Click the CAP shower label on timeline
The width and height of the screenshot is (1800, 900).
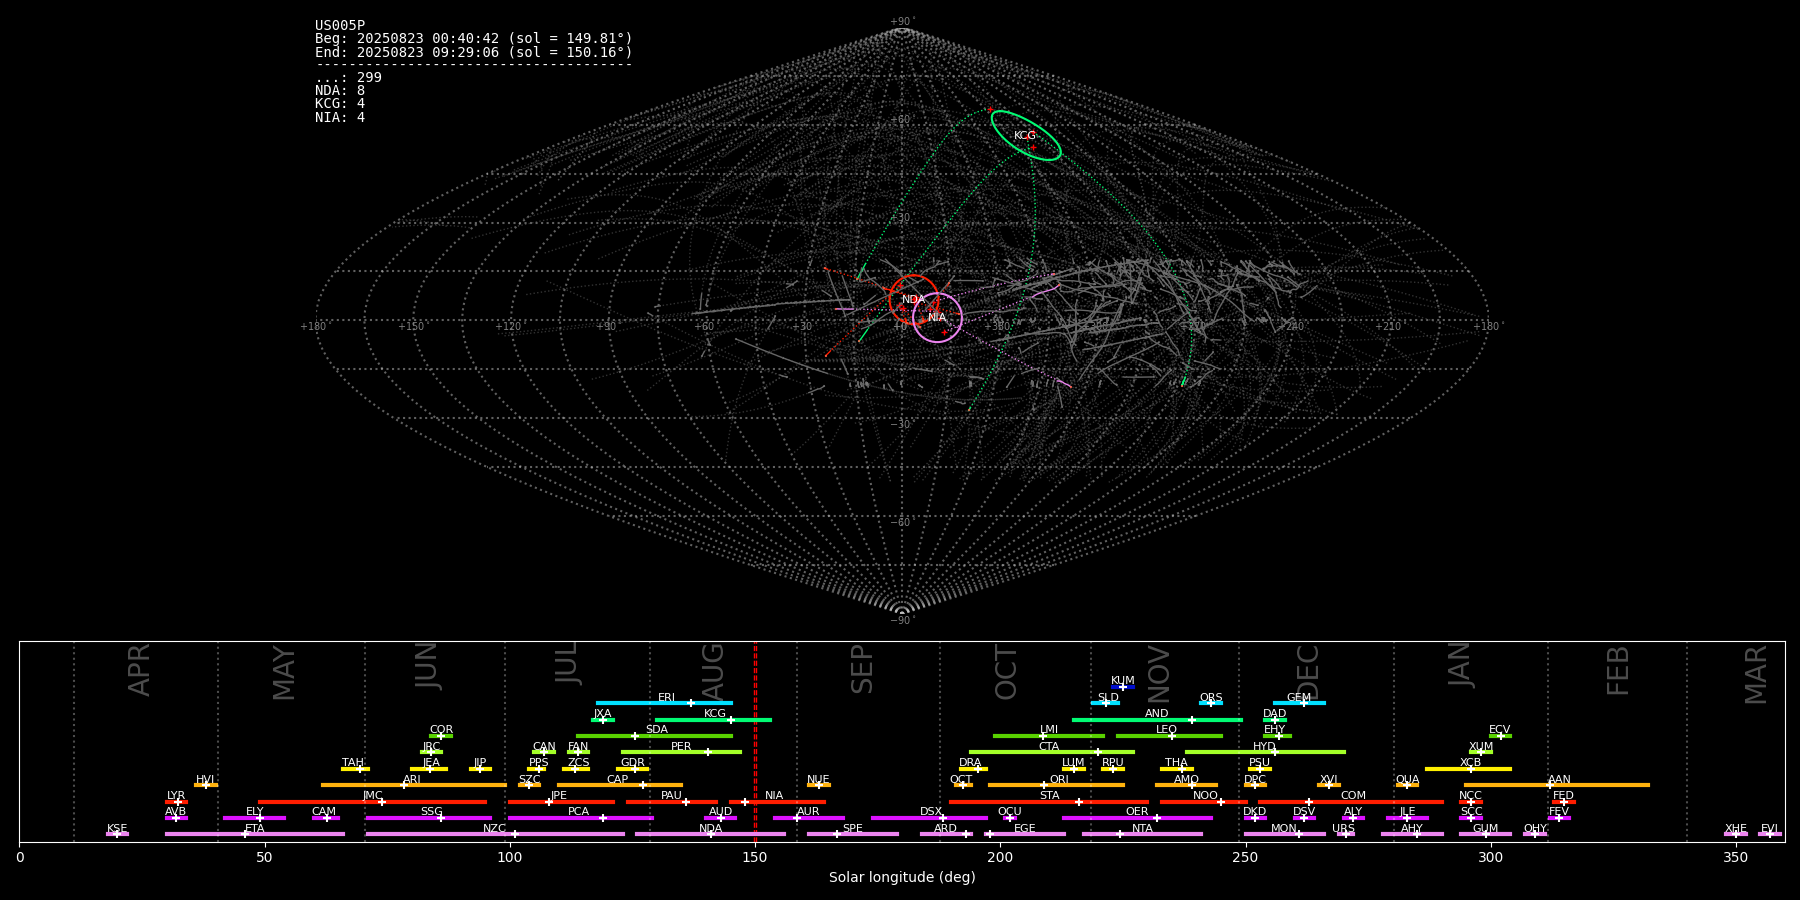(x=617, y=780)
